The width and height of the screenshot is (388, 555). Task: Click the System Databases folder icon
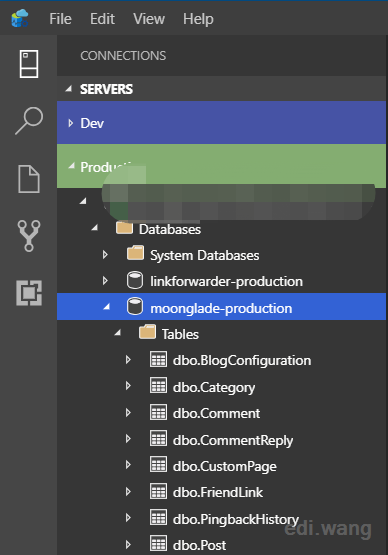(x=135, y=253)
